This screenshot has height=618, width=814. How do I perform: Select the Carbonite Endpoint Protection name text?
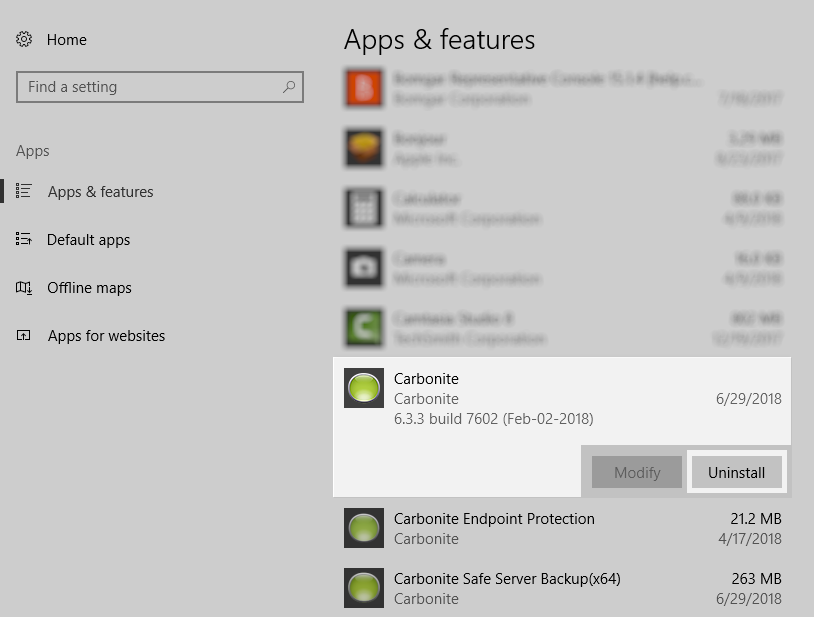[494, 519]
